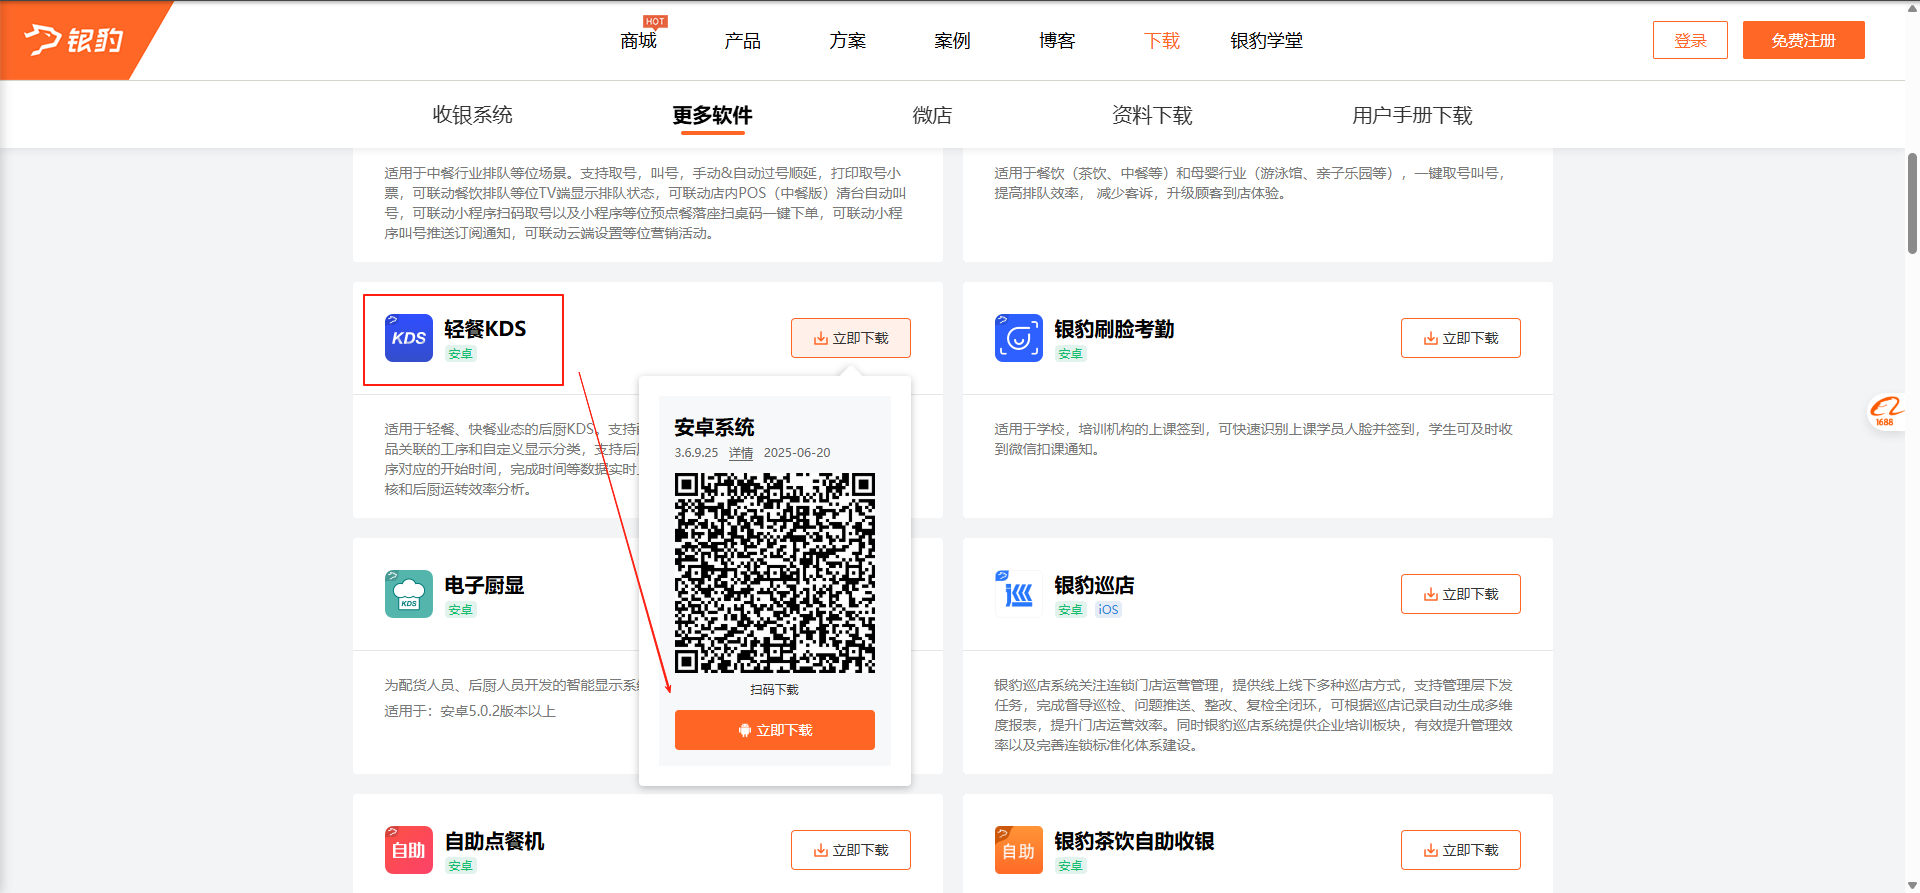The width and height of the screenshot is (1920, 893).
Task: Open 银豹学堂 in the top navigation
Action: pos(1266,41)
